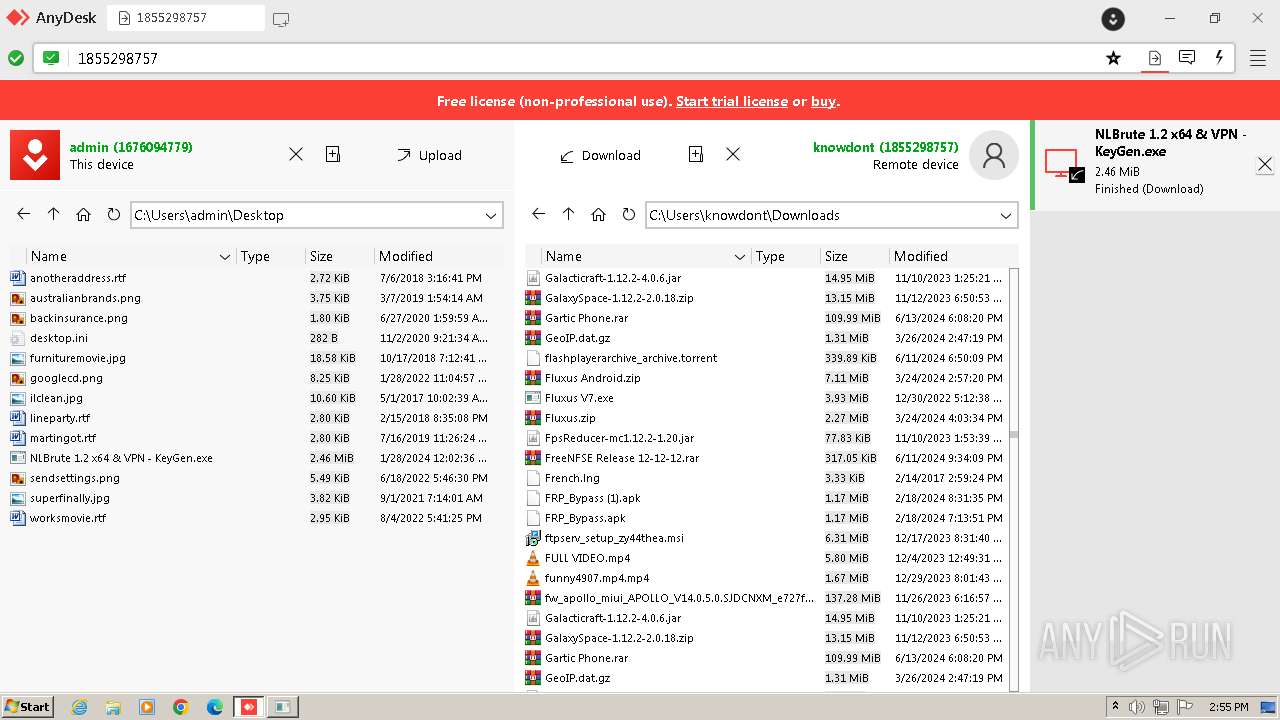This screenshot has height=720, width=1280.
Task: Refresh the local Desktop folder listing
Action: 113,214
